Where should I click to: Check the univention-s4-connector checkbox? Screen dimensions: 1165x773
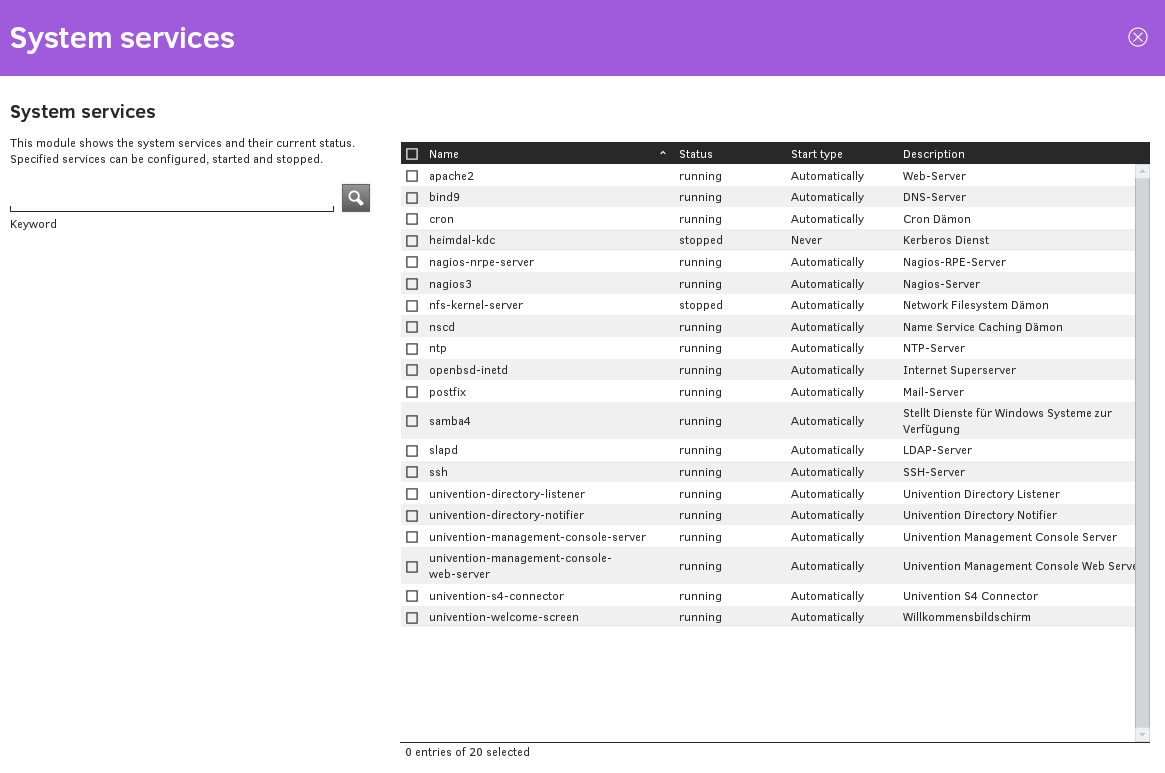[x=412, y=597]
